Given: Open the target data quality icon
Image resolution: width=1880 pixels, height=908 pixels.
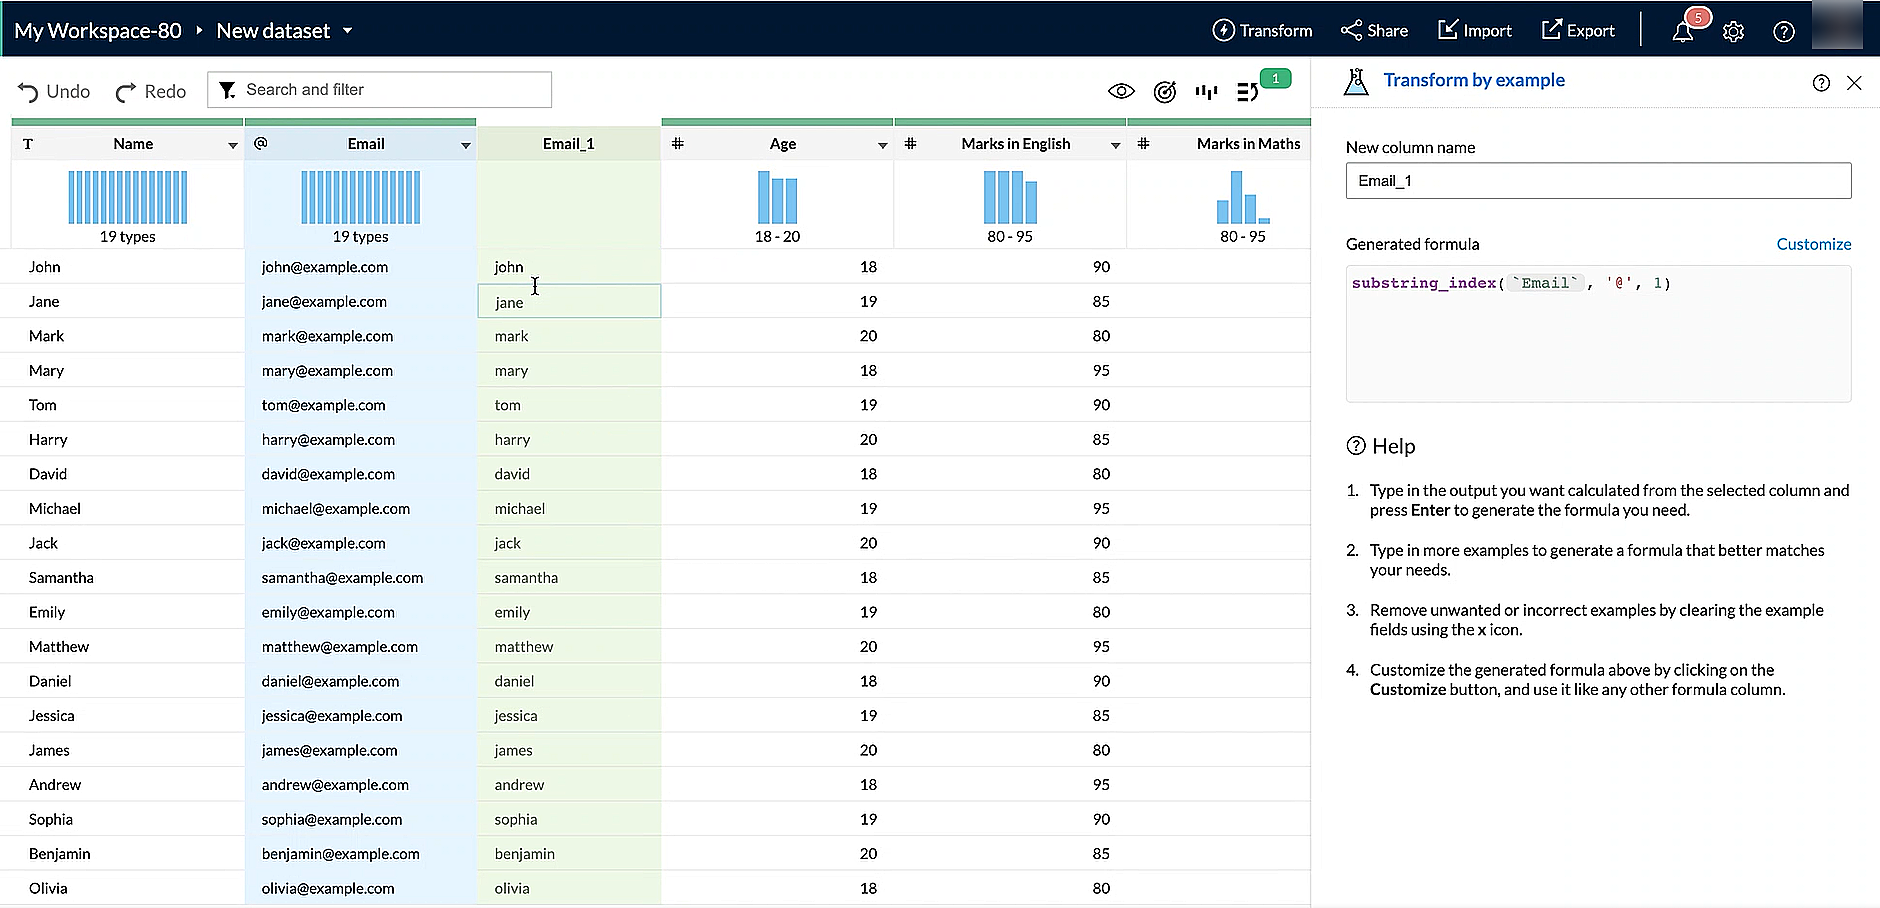Looking at the screenshot, I should point(1164,92).
